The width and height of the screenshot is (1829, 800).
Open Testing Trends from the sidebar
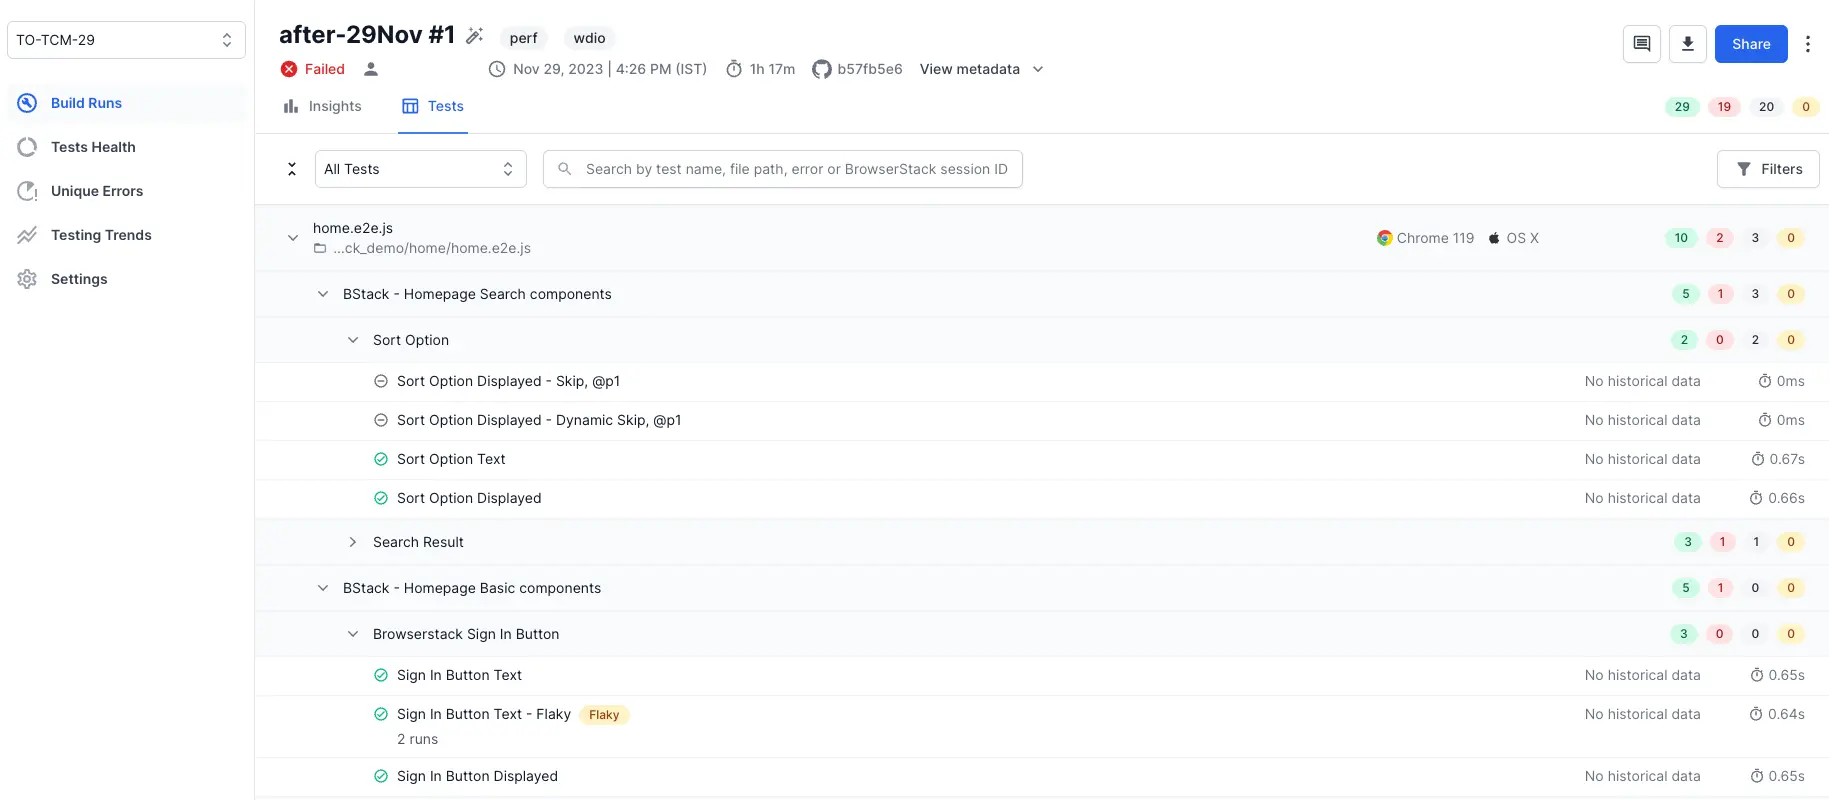tap(101, 235)
